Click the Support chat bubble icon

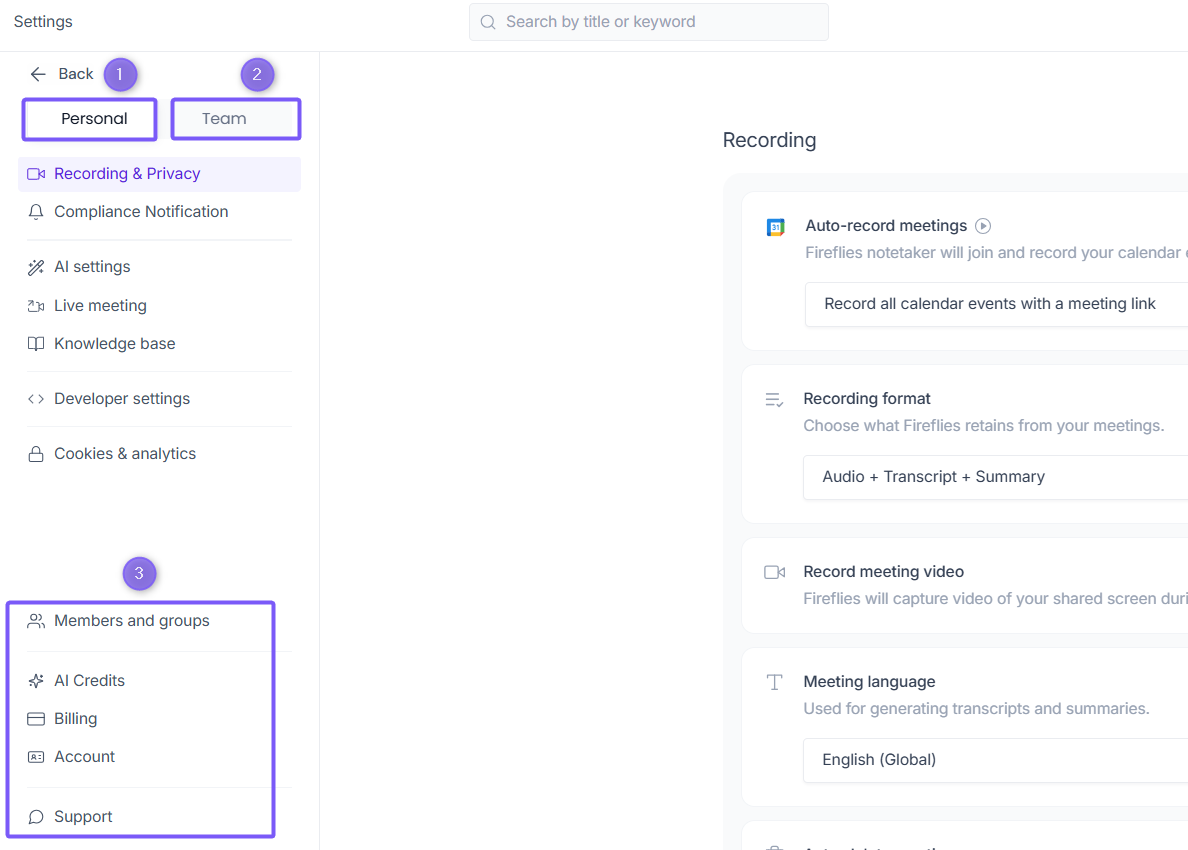point(36,817)
